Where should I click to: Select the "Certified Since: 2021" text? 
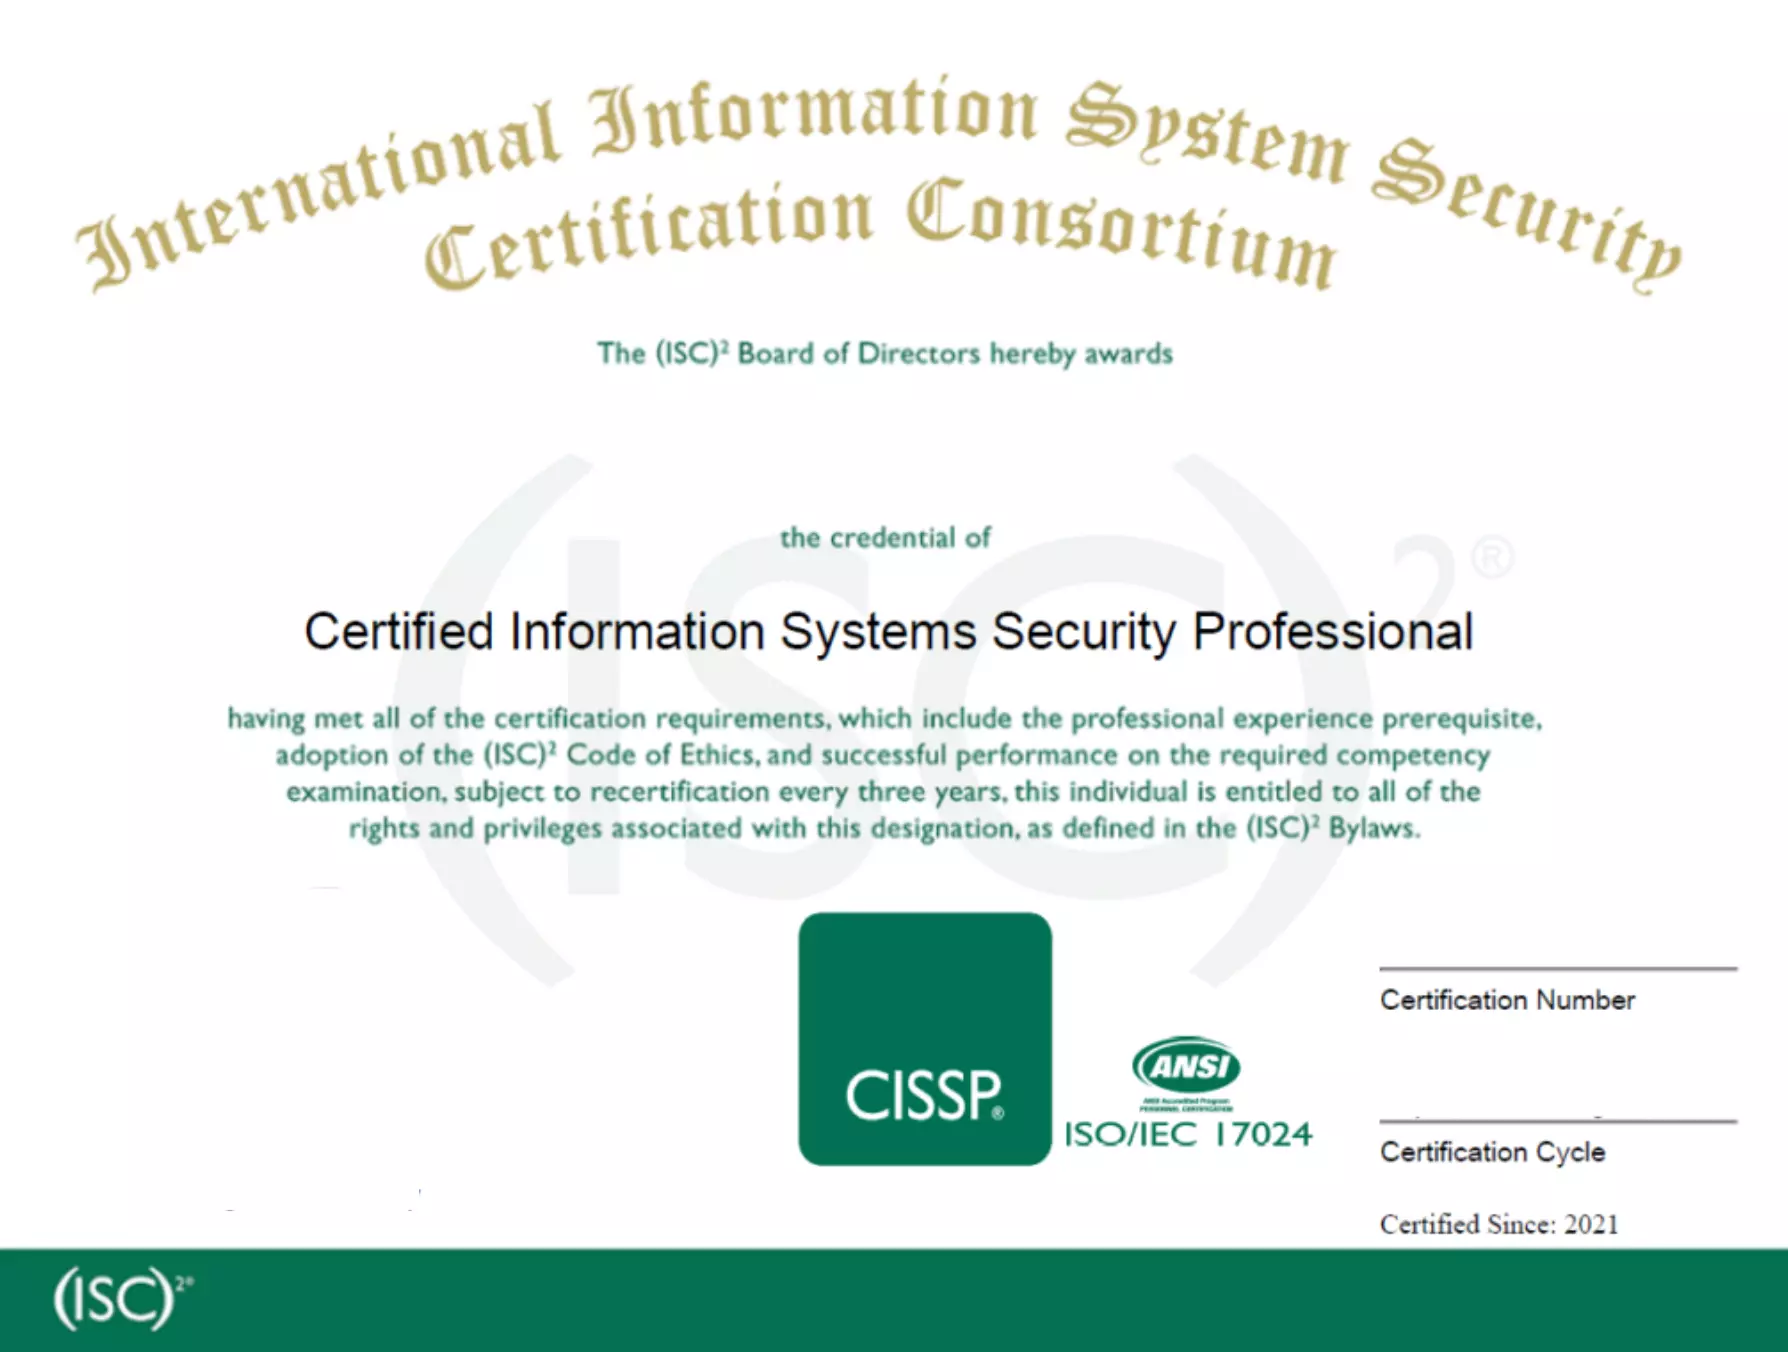point(1498,1225)
